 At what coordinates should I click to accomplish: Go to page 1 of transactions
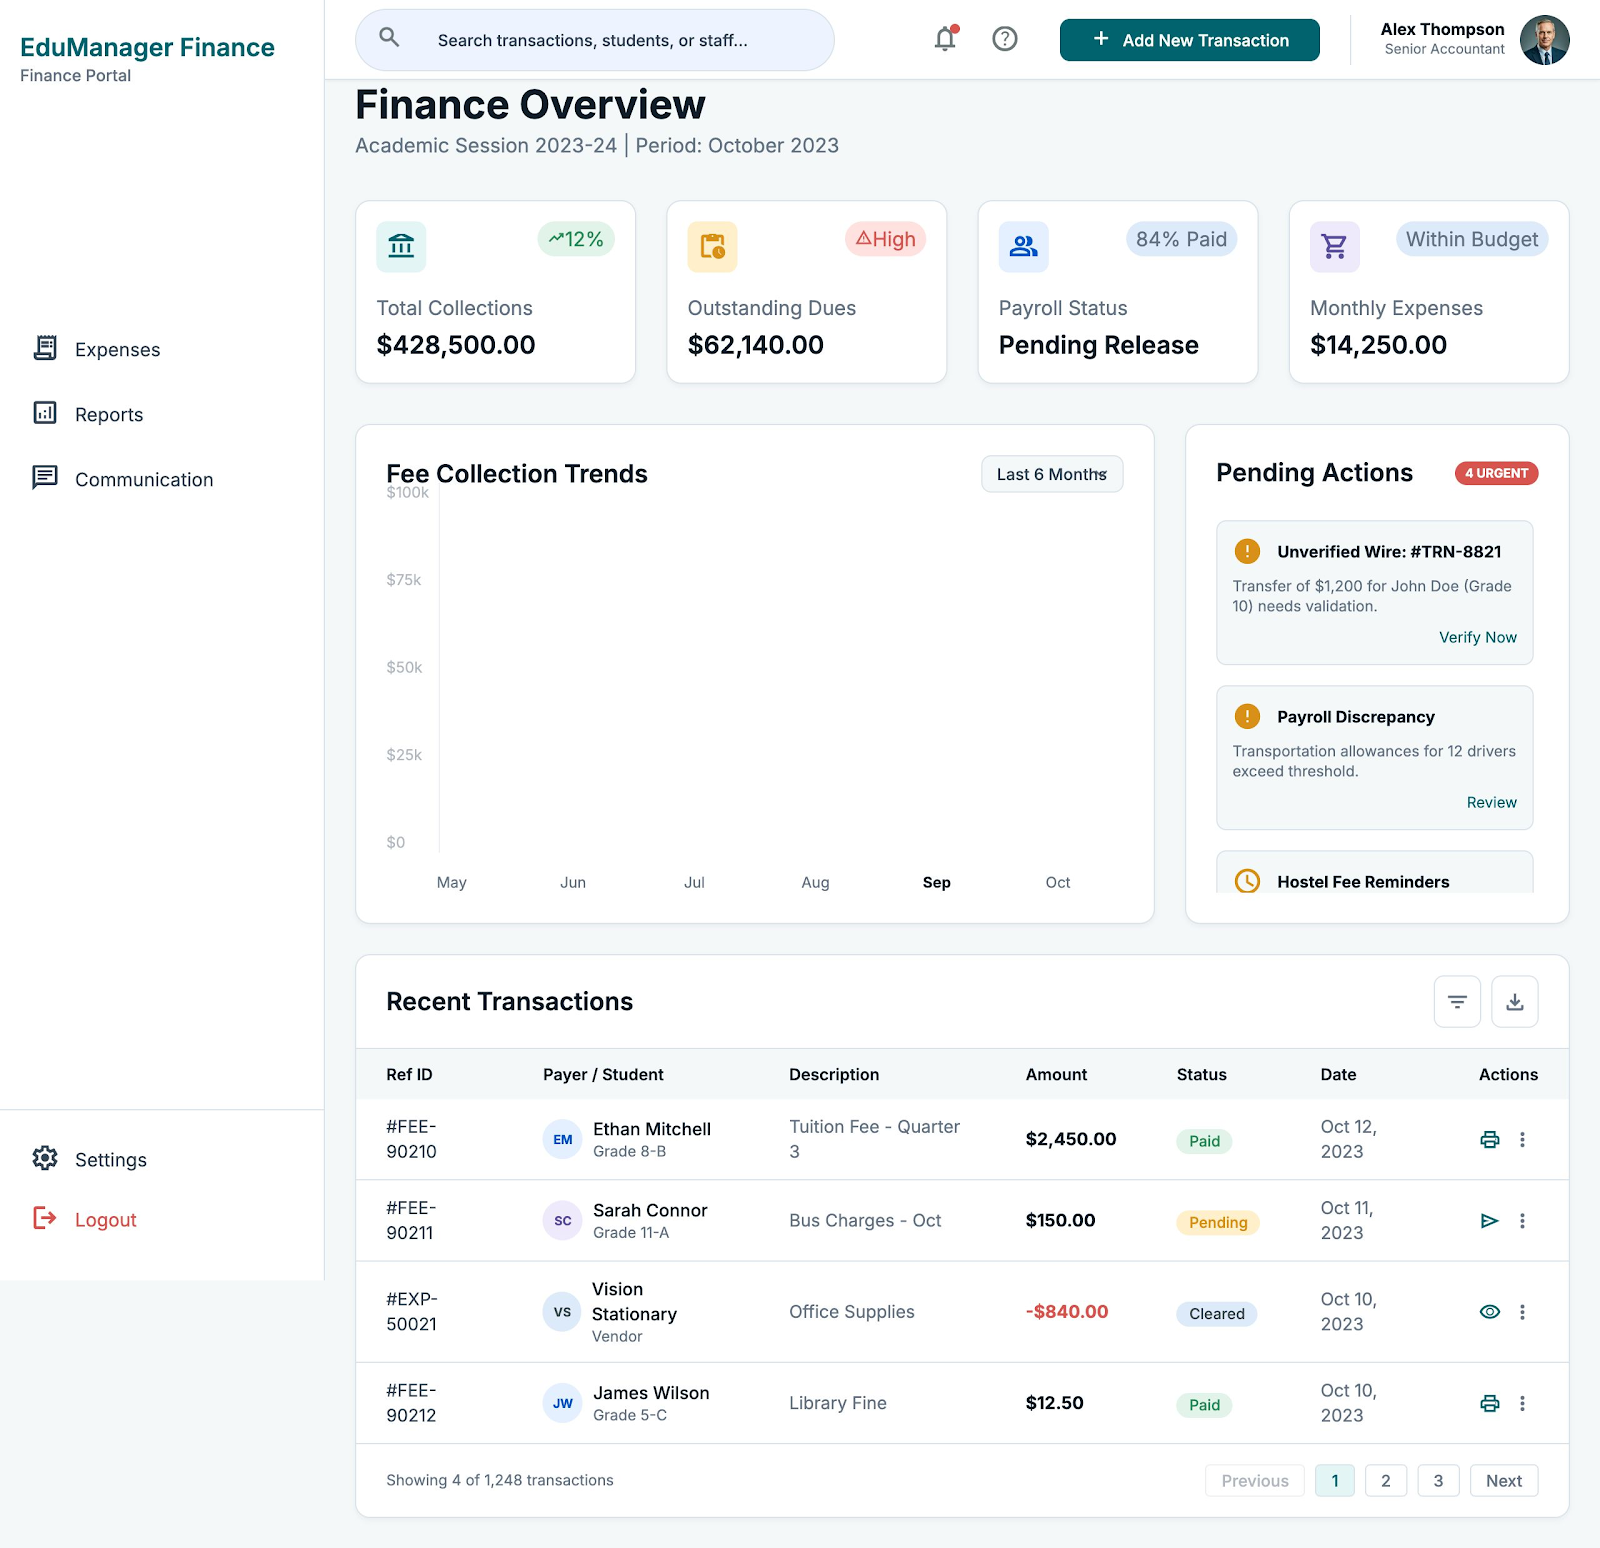tap(1335, 1480)
